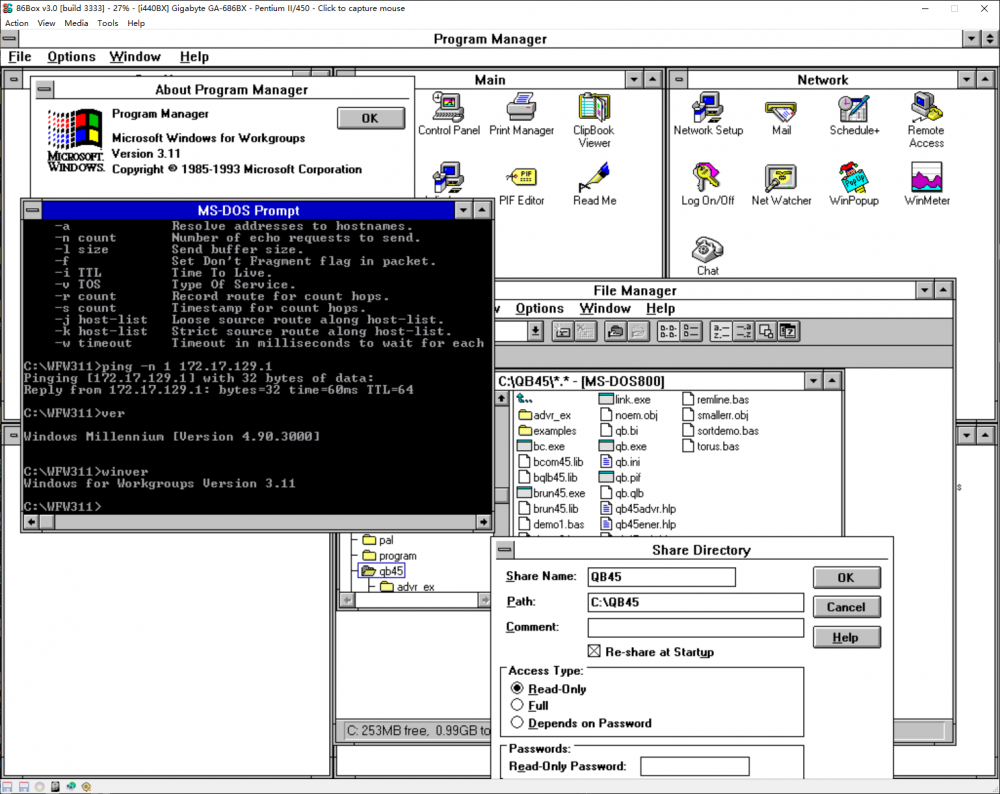This screenshot has width=1000, height=794.
Task: Click Cancel in the Share Directory dialog
Action: point(846,606)
